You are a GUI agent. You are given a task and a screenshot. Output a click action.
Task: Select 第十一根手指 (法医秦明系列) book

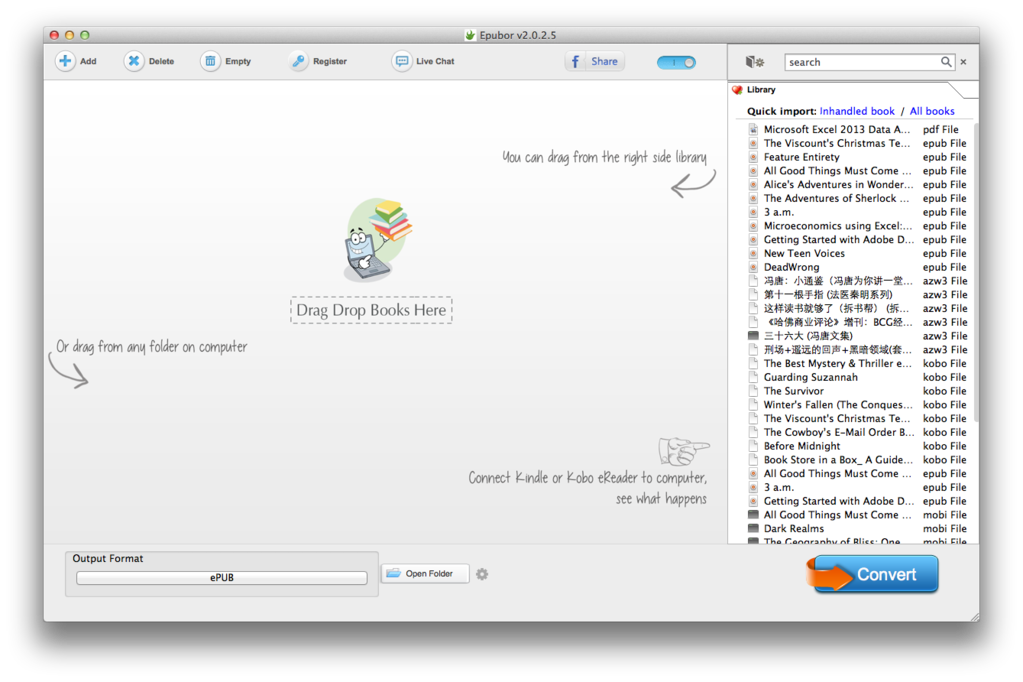tap(857, 294)
